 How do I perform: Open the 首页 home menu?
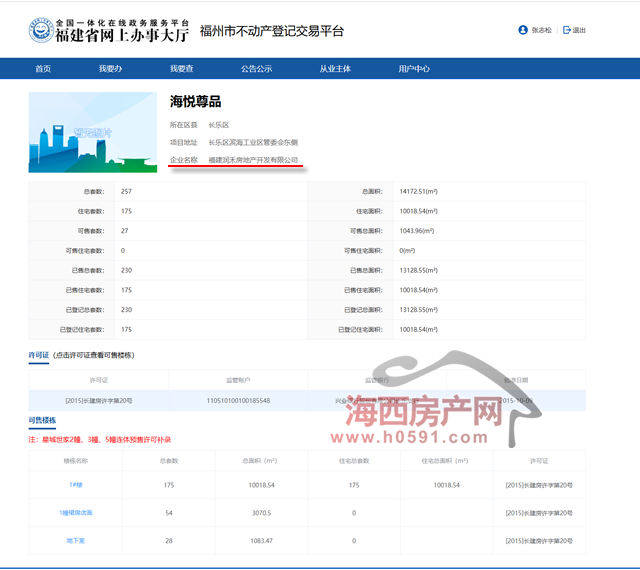tap(43, 69)
